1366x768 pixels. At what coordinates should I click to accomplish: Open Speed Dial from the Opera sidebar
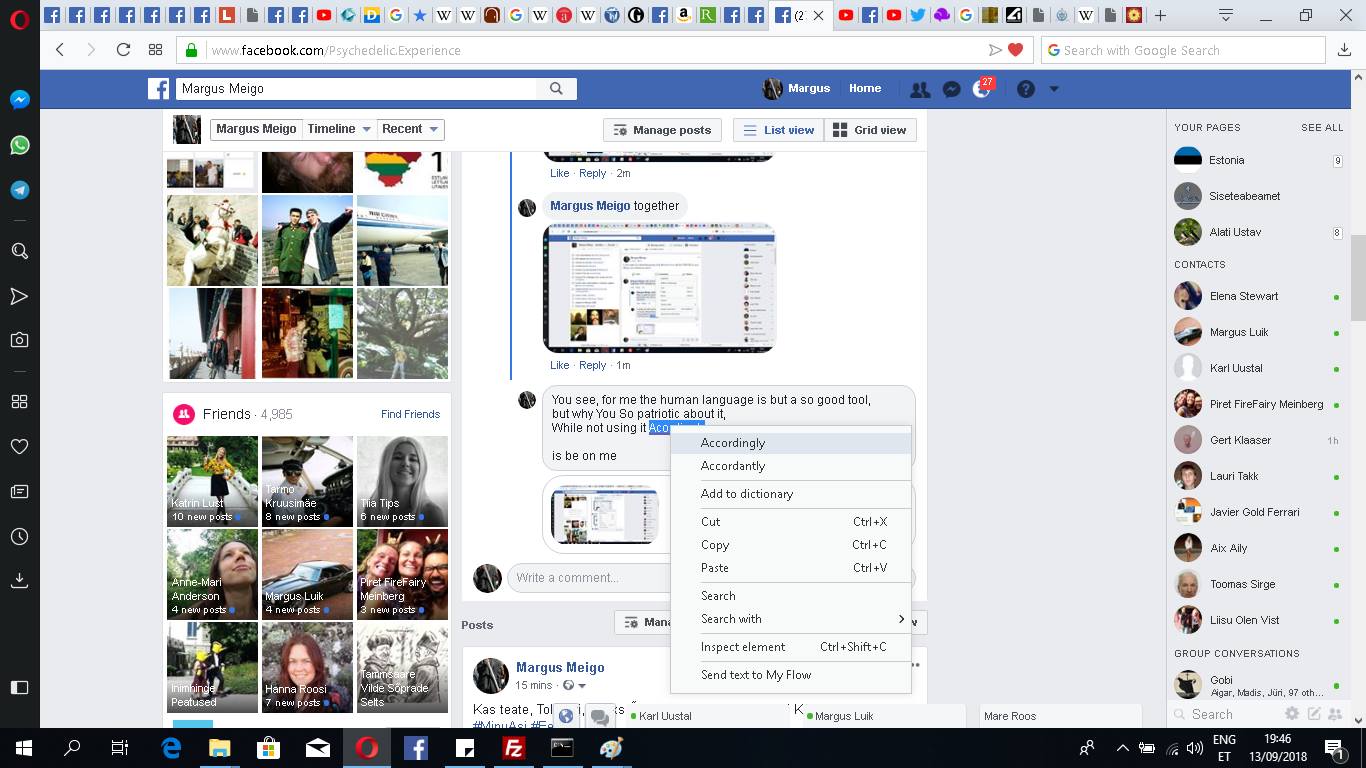pyautogui.click(x=19, y=402)
